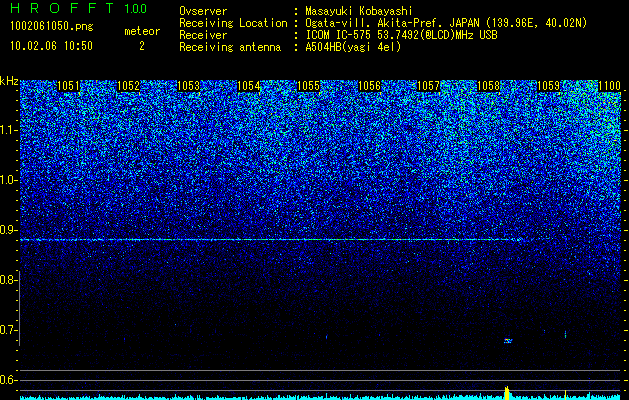Click the 'meteor' count label
Image resolution: width=629 pixels, height=400 pixels.
point(142,31)
